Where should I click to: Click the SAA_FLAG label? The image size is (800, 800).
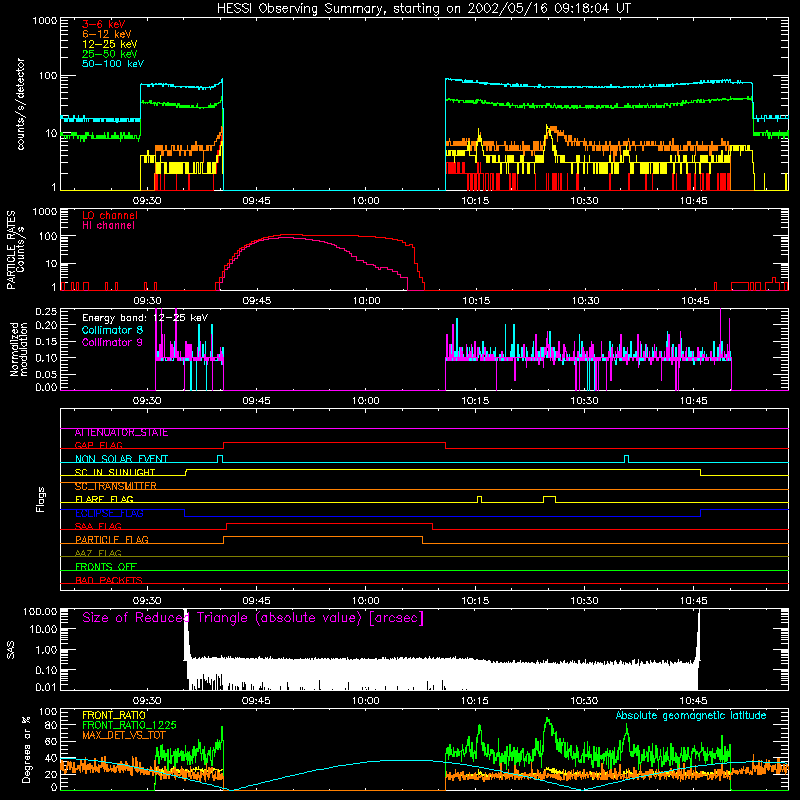pos(98,527)
